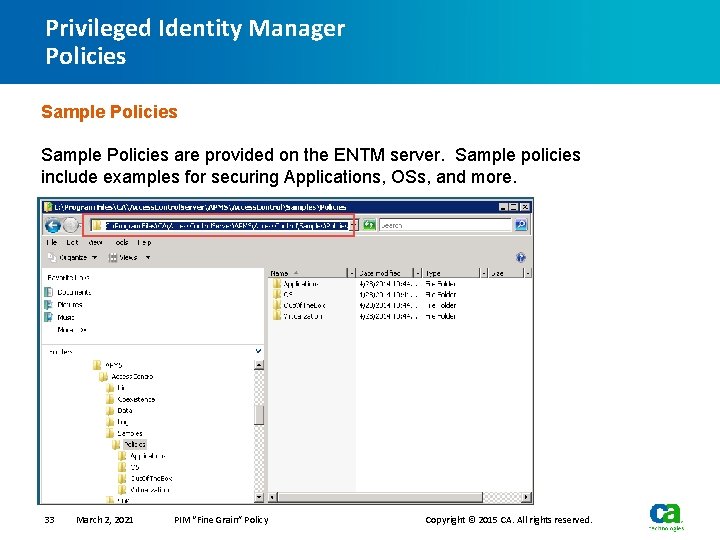Click the Coexistence folder icon in tree

pyautogui.click(x=110, y=399)
